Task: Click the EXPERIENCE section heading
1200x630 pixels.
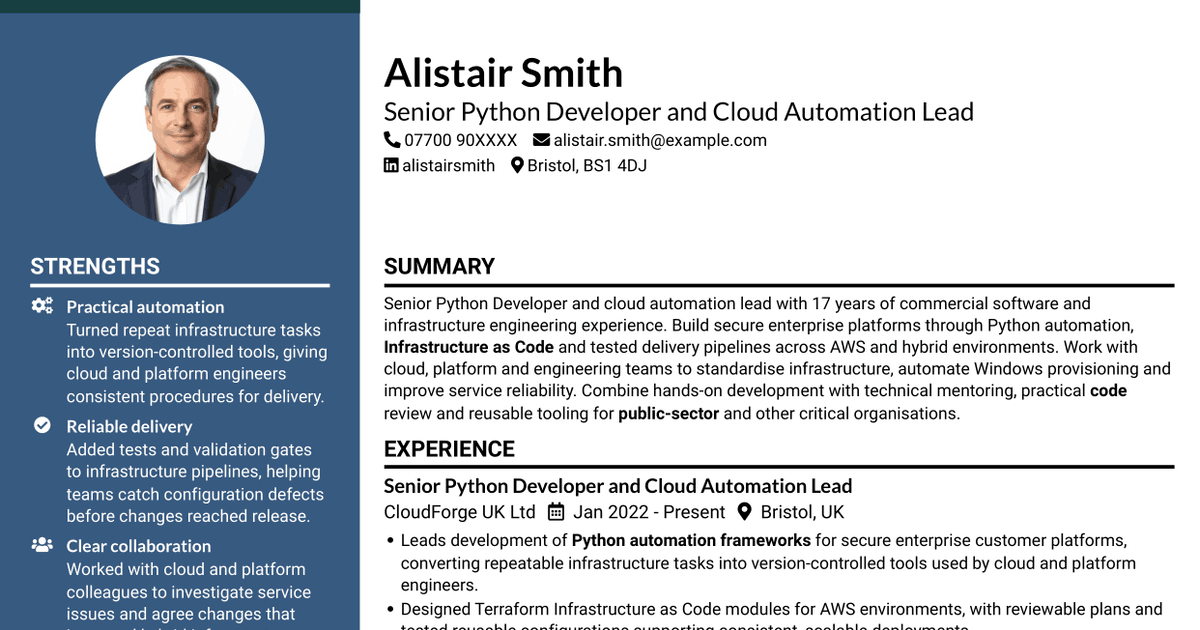Action: (449, 449)
